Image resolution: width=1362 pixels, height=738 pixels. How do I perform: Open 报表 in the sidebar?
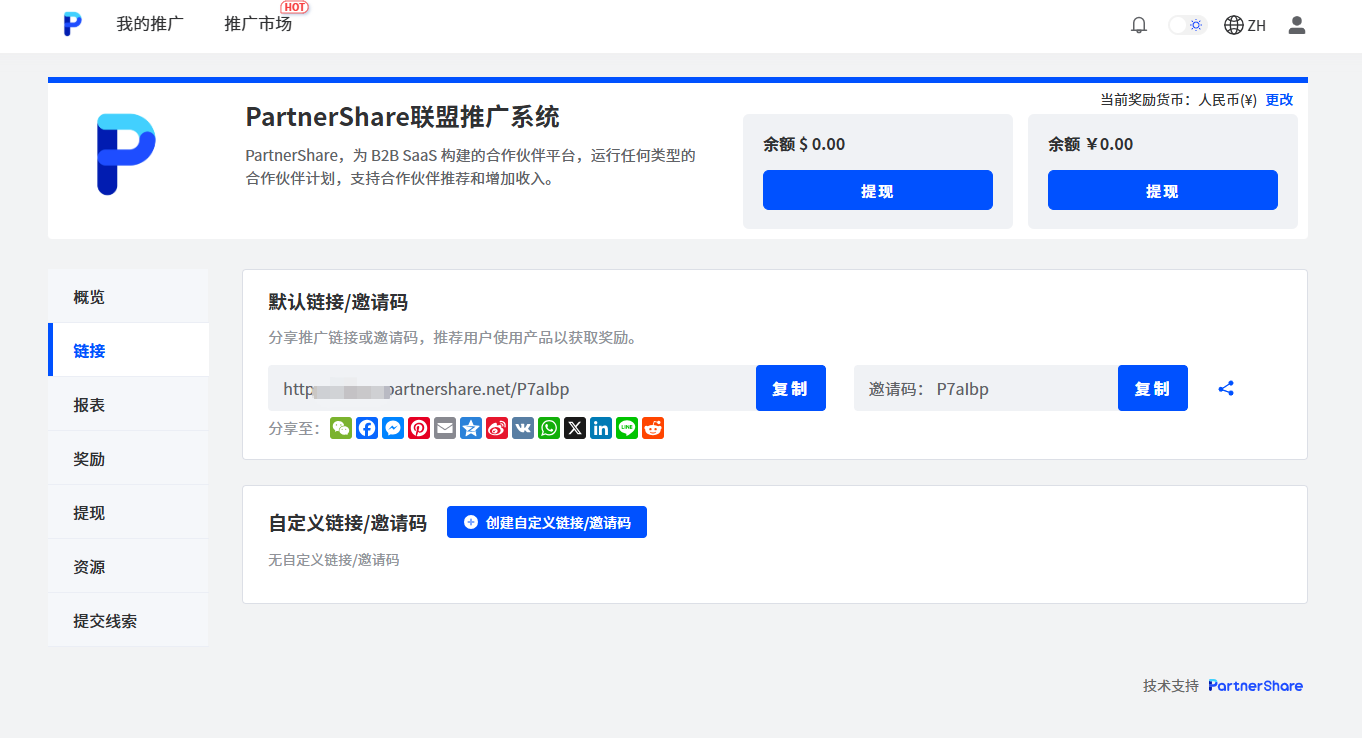tap(128, 404)
